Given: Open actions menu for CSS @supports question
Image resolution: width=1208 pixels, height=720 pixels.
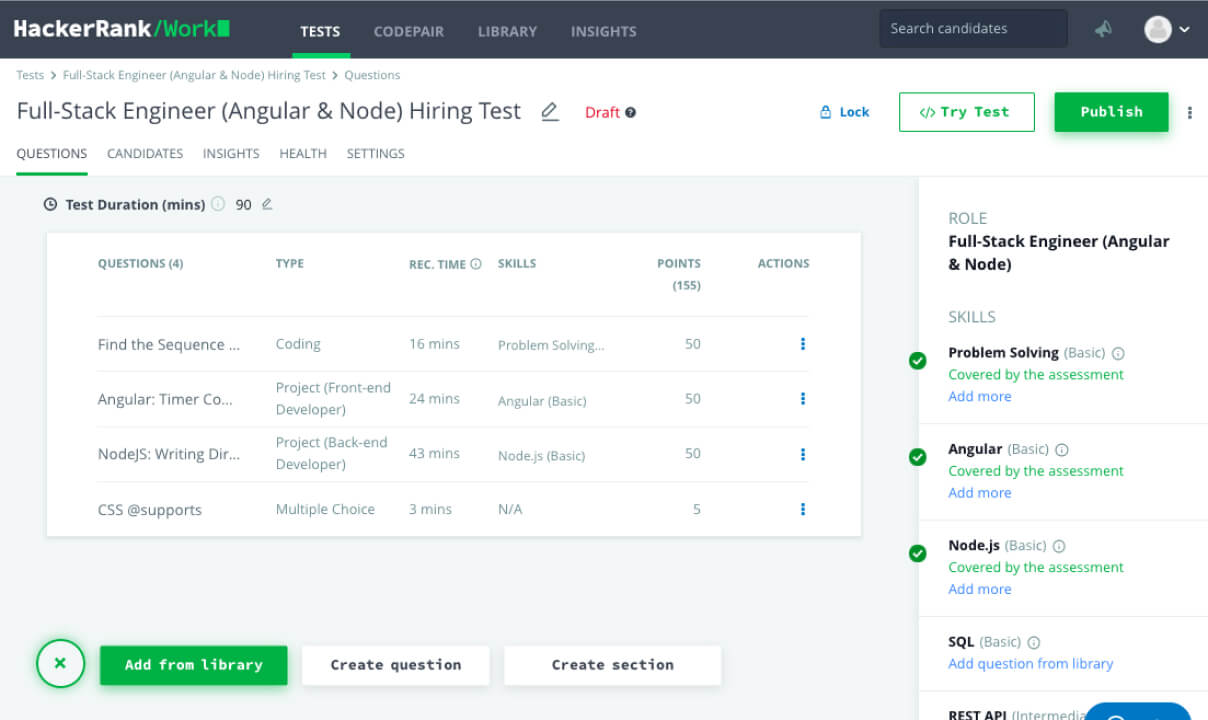Looking at the screenshot, I should tap(802, 509).
